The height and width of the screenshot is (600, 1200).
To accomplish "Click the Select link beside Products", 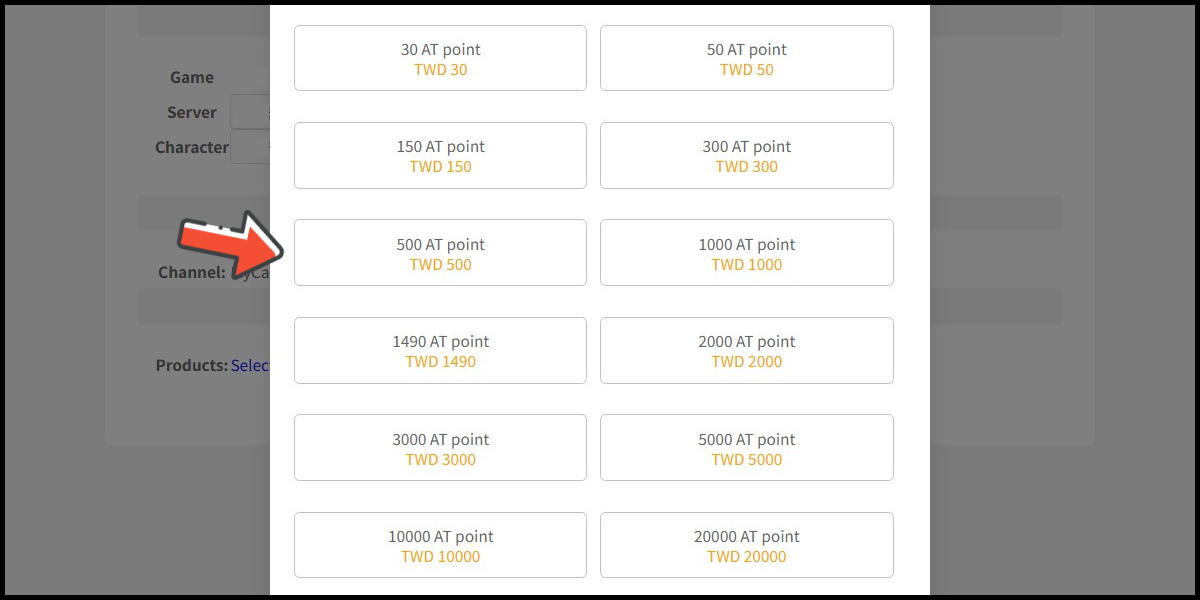I will 250,366.
